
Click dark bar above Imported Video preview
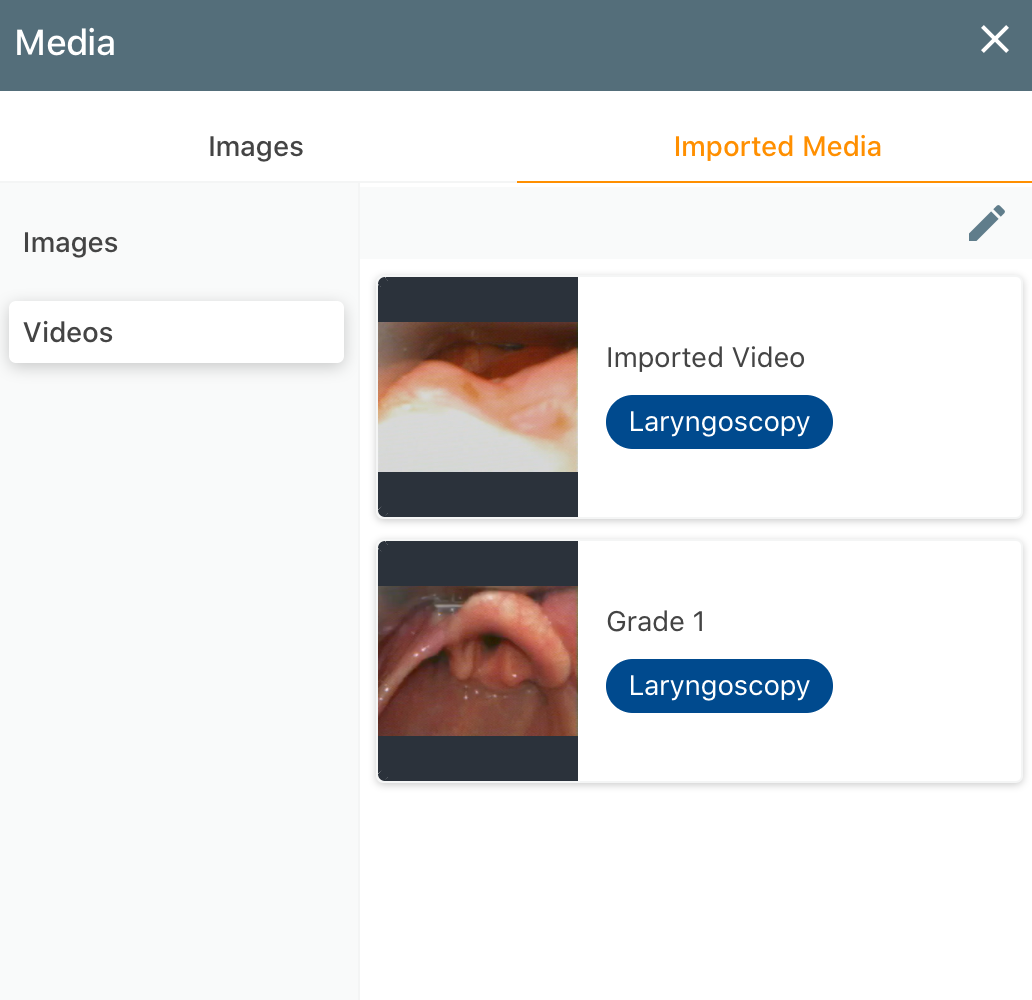click(478, 300)
